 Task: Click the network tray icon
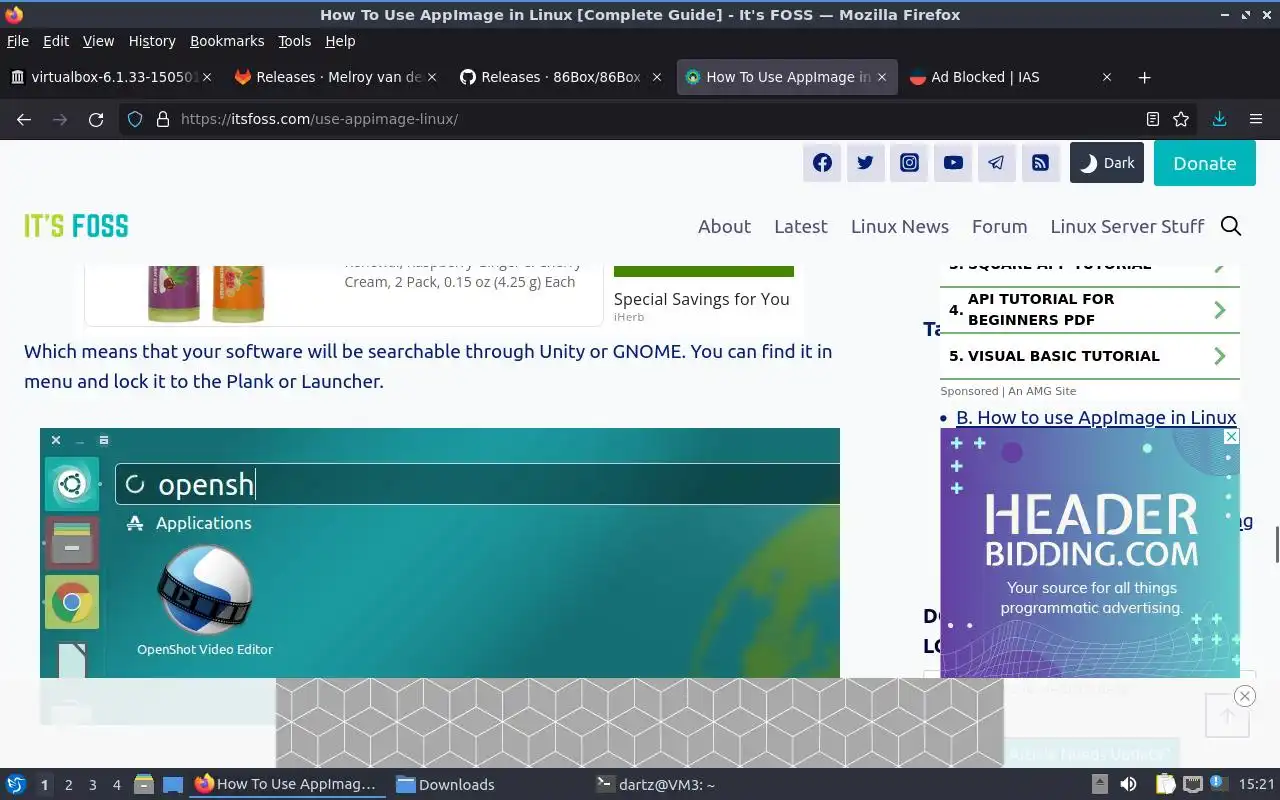(x=1192, y=784)
